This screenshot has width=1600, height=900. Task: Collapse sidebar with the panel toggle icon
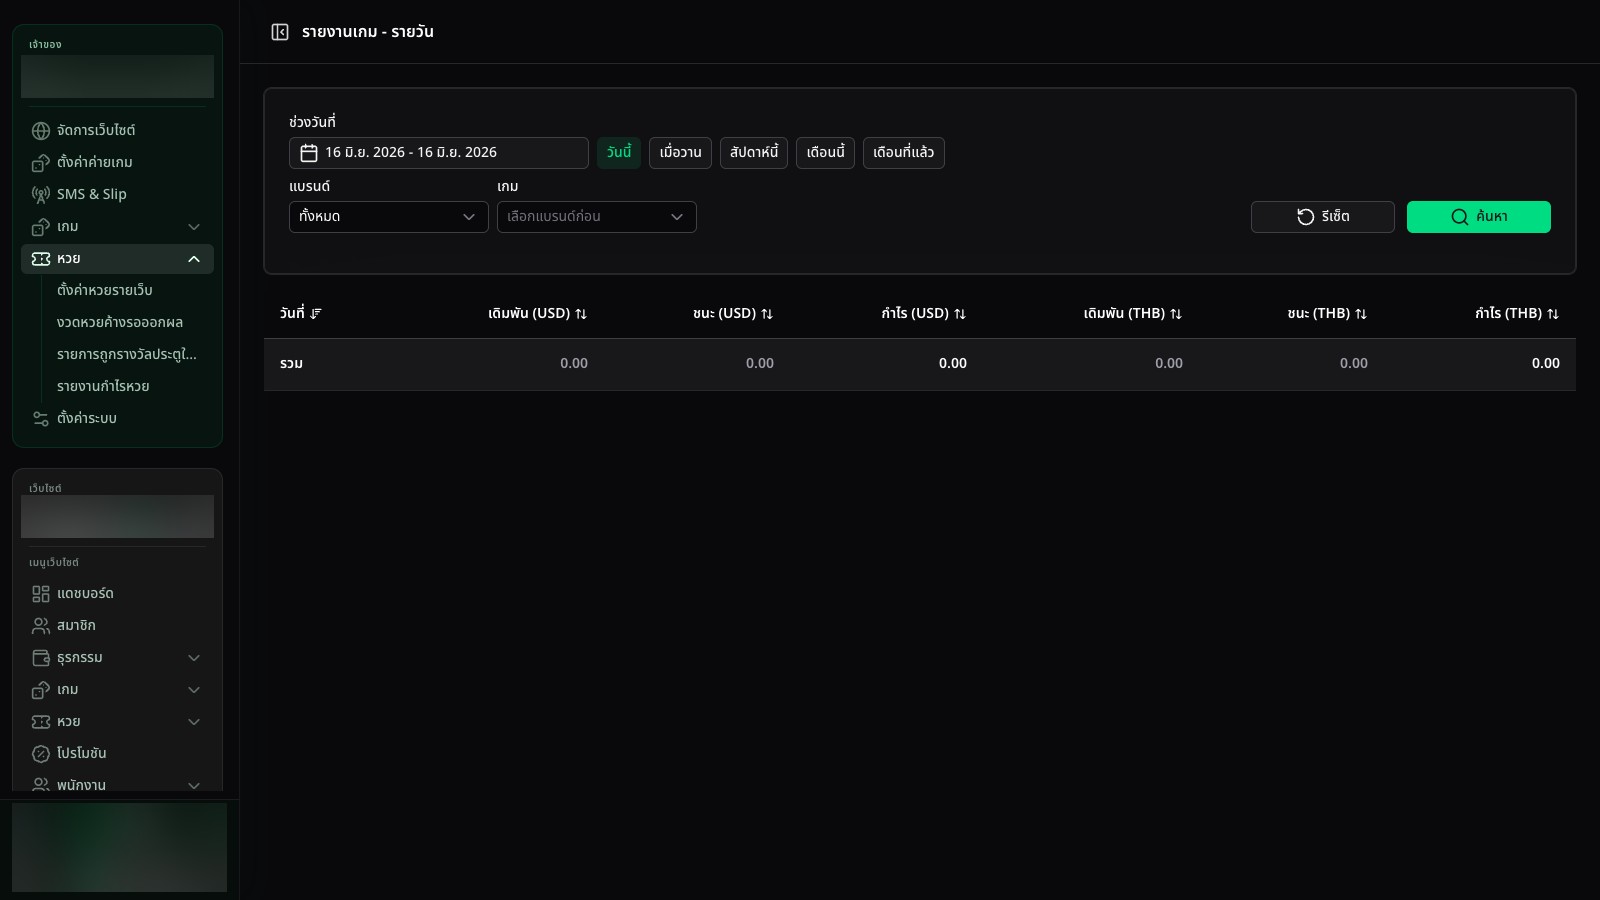click(280, 32)
